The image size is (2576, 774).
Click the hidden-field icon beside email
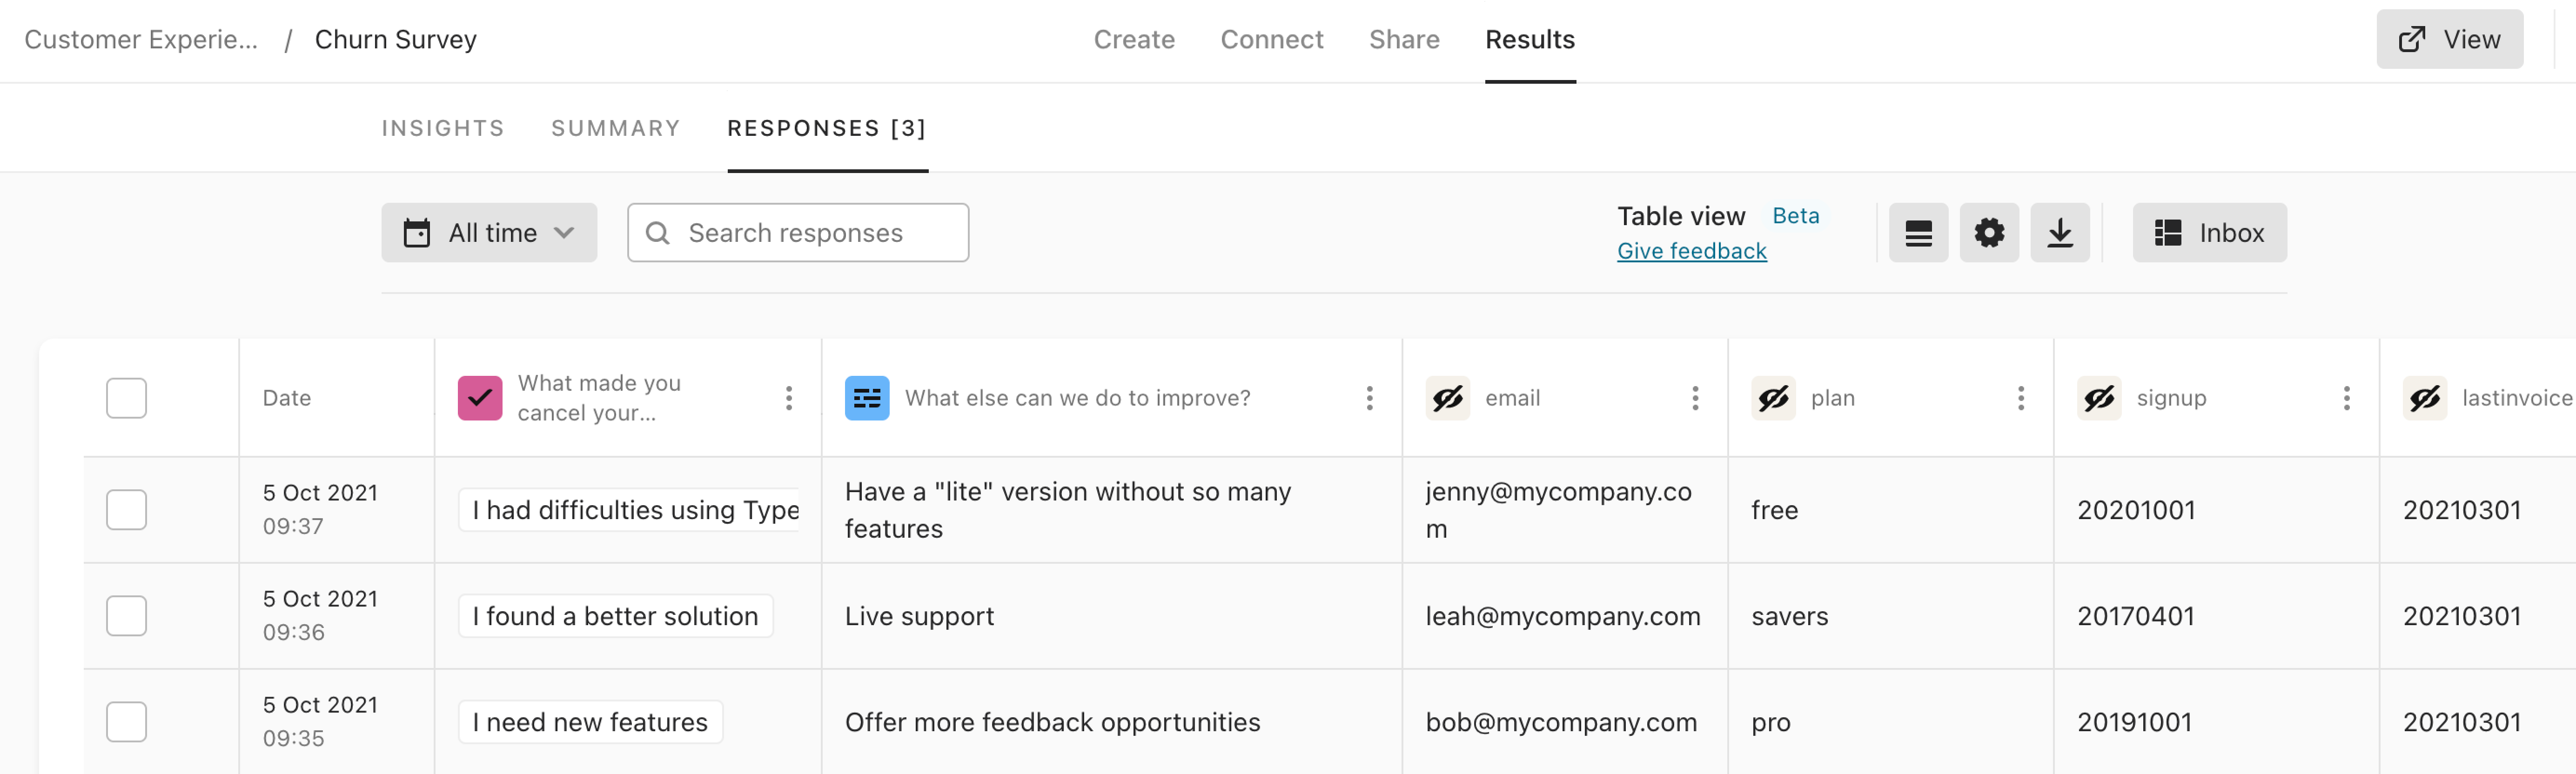click(1448, 398)
